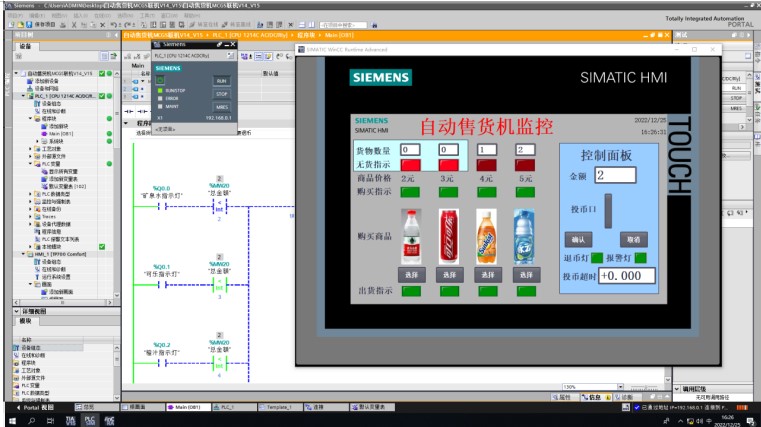
Task: Collapse the 程序块 folder in tree
Action: [30, 118]
